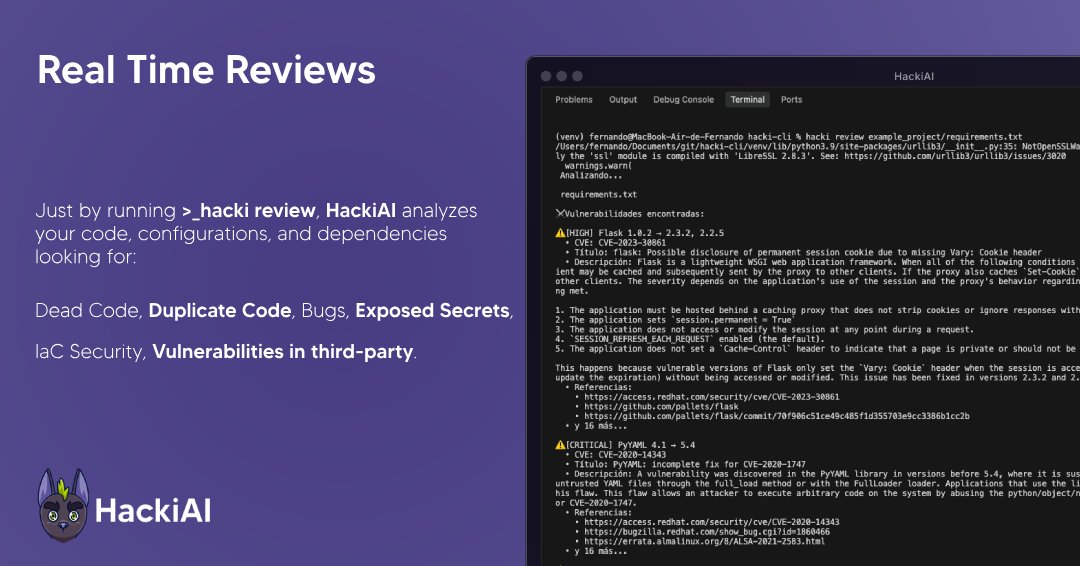Image resolution: width=1080 pixels, height=566 pixels.
Task: Click the requirements.txt line in terminal
Action: click(599, 194)
